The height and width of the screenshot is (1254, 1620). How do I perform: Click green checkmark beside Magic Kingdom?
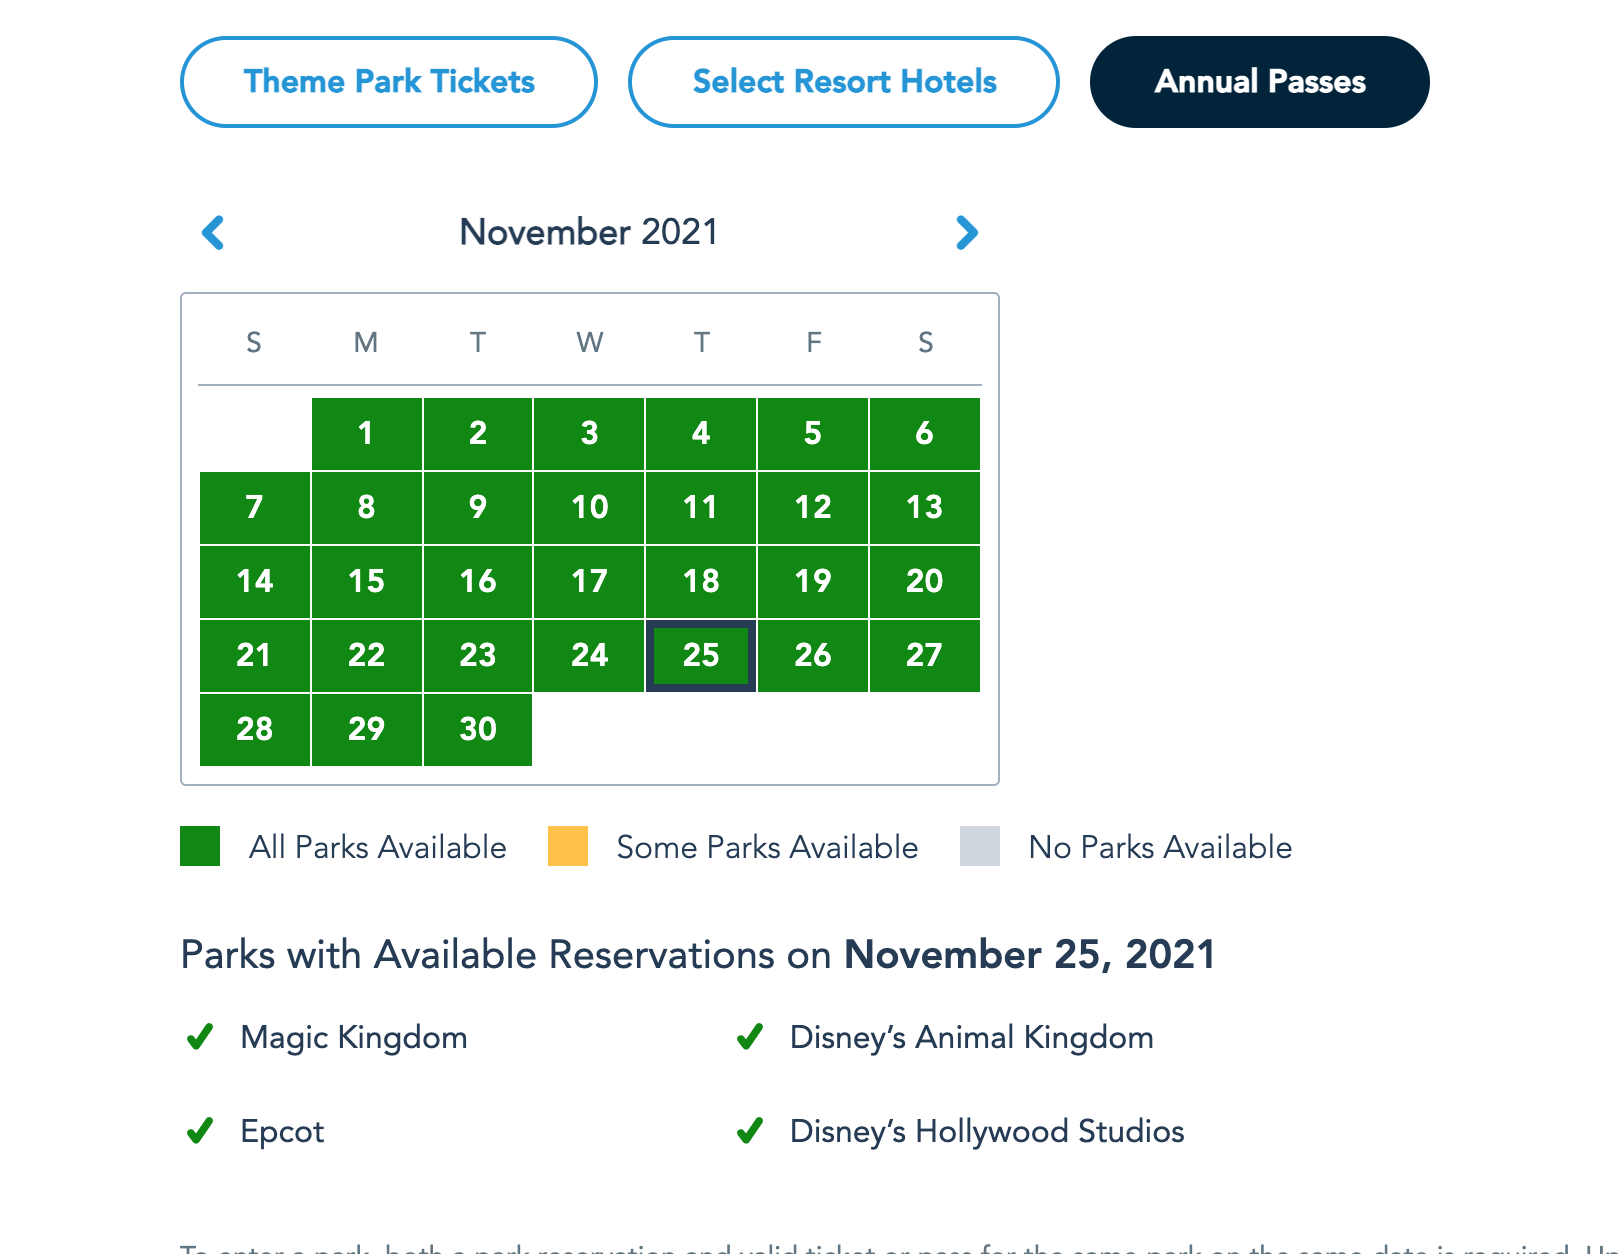(x=200, y=1037)
